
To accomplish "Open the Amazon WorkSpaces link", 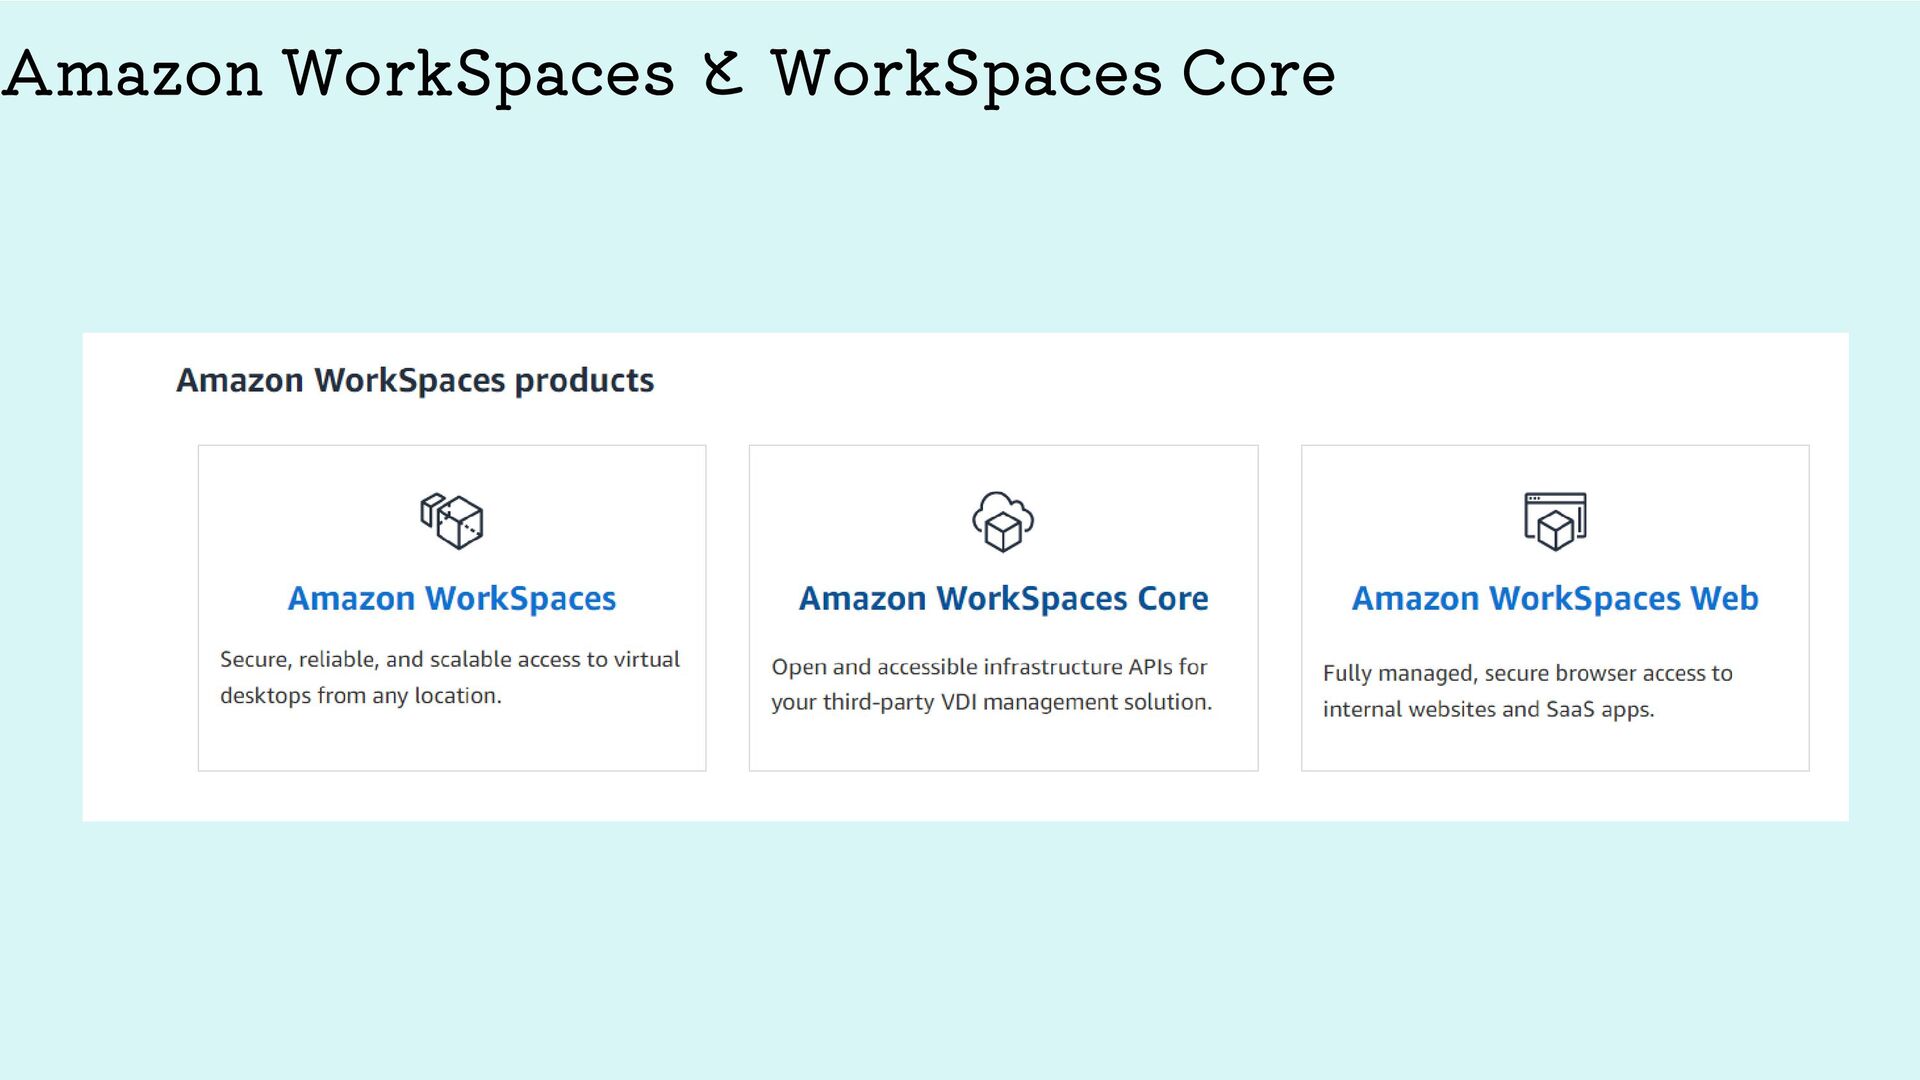I will coord(452,598).
